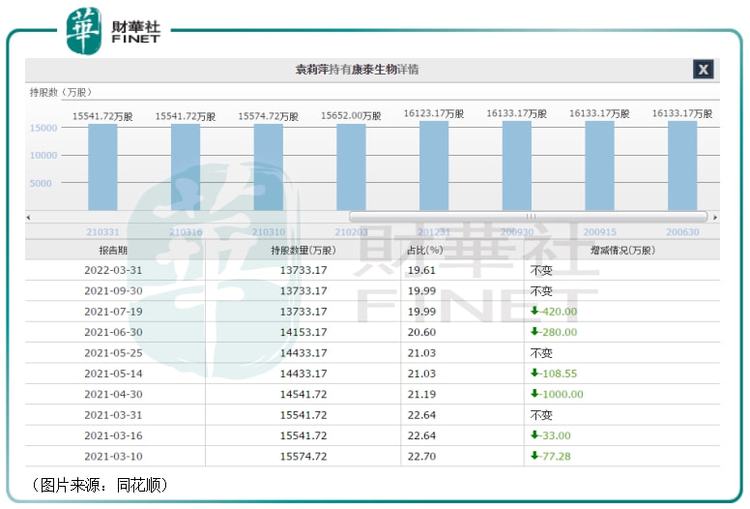Select the 2021-04-30 row date cell
750x509 pixels.
(113, 394)
